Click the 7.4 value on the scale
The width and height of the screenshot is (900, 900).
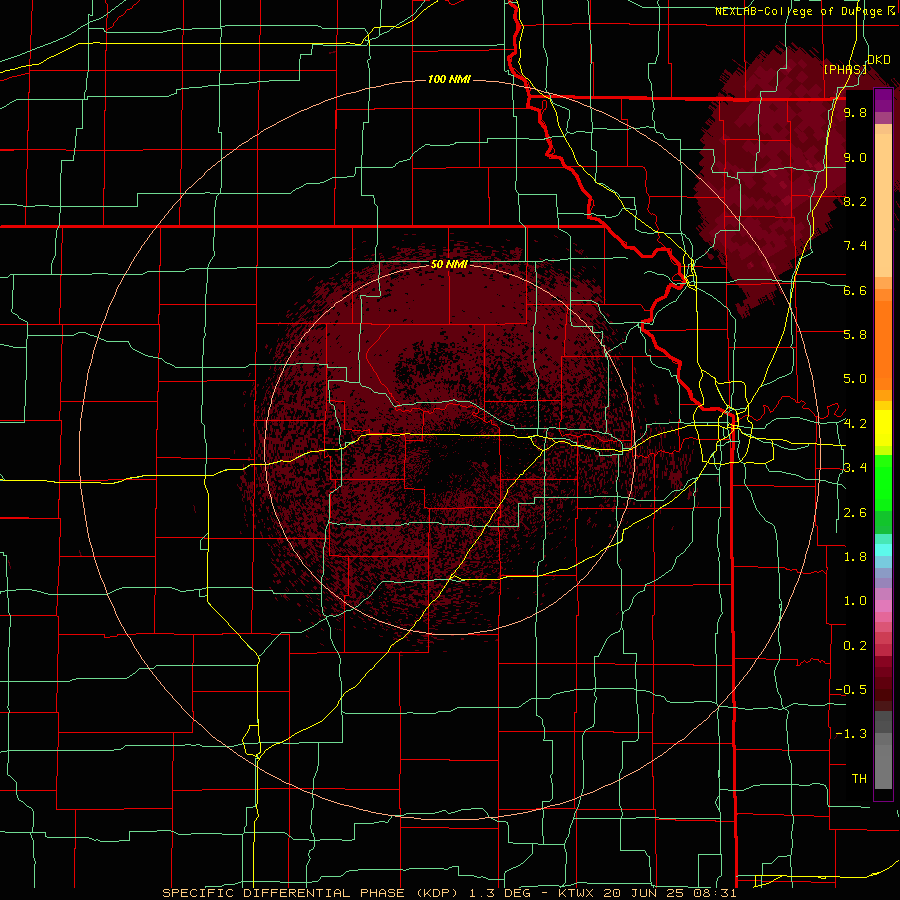[x=855, y=246]
